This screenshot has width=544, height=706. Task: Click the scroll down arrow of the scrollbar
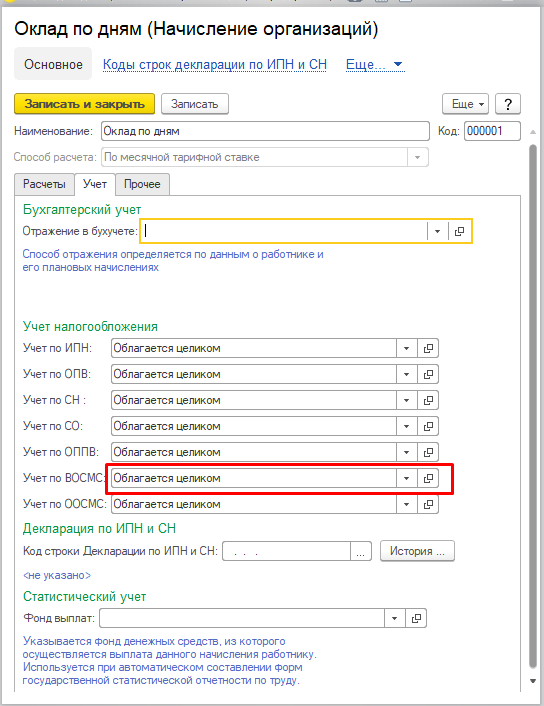[533, 681]
